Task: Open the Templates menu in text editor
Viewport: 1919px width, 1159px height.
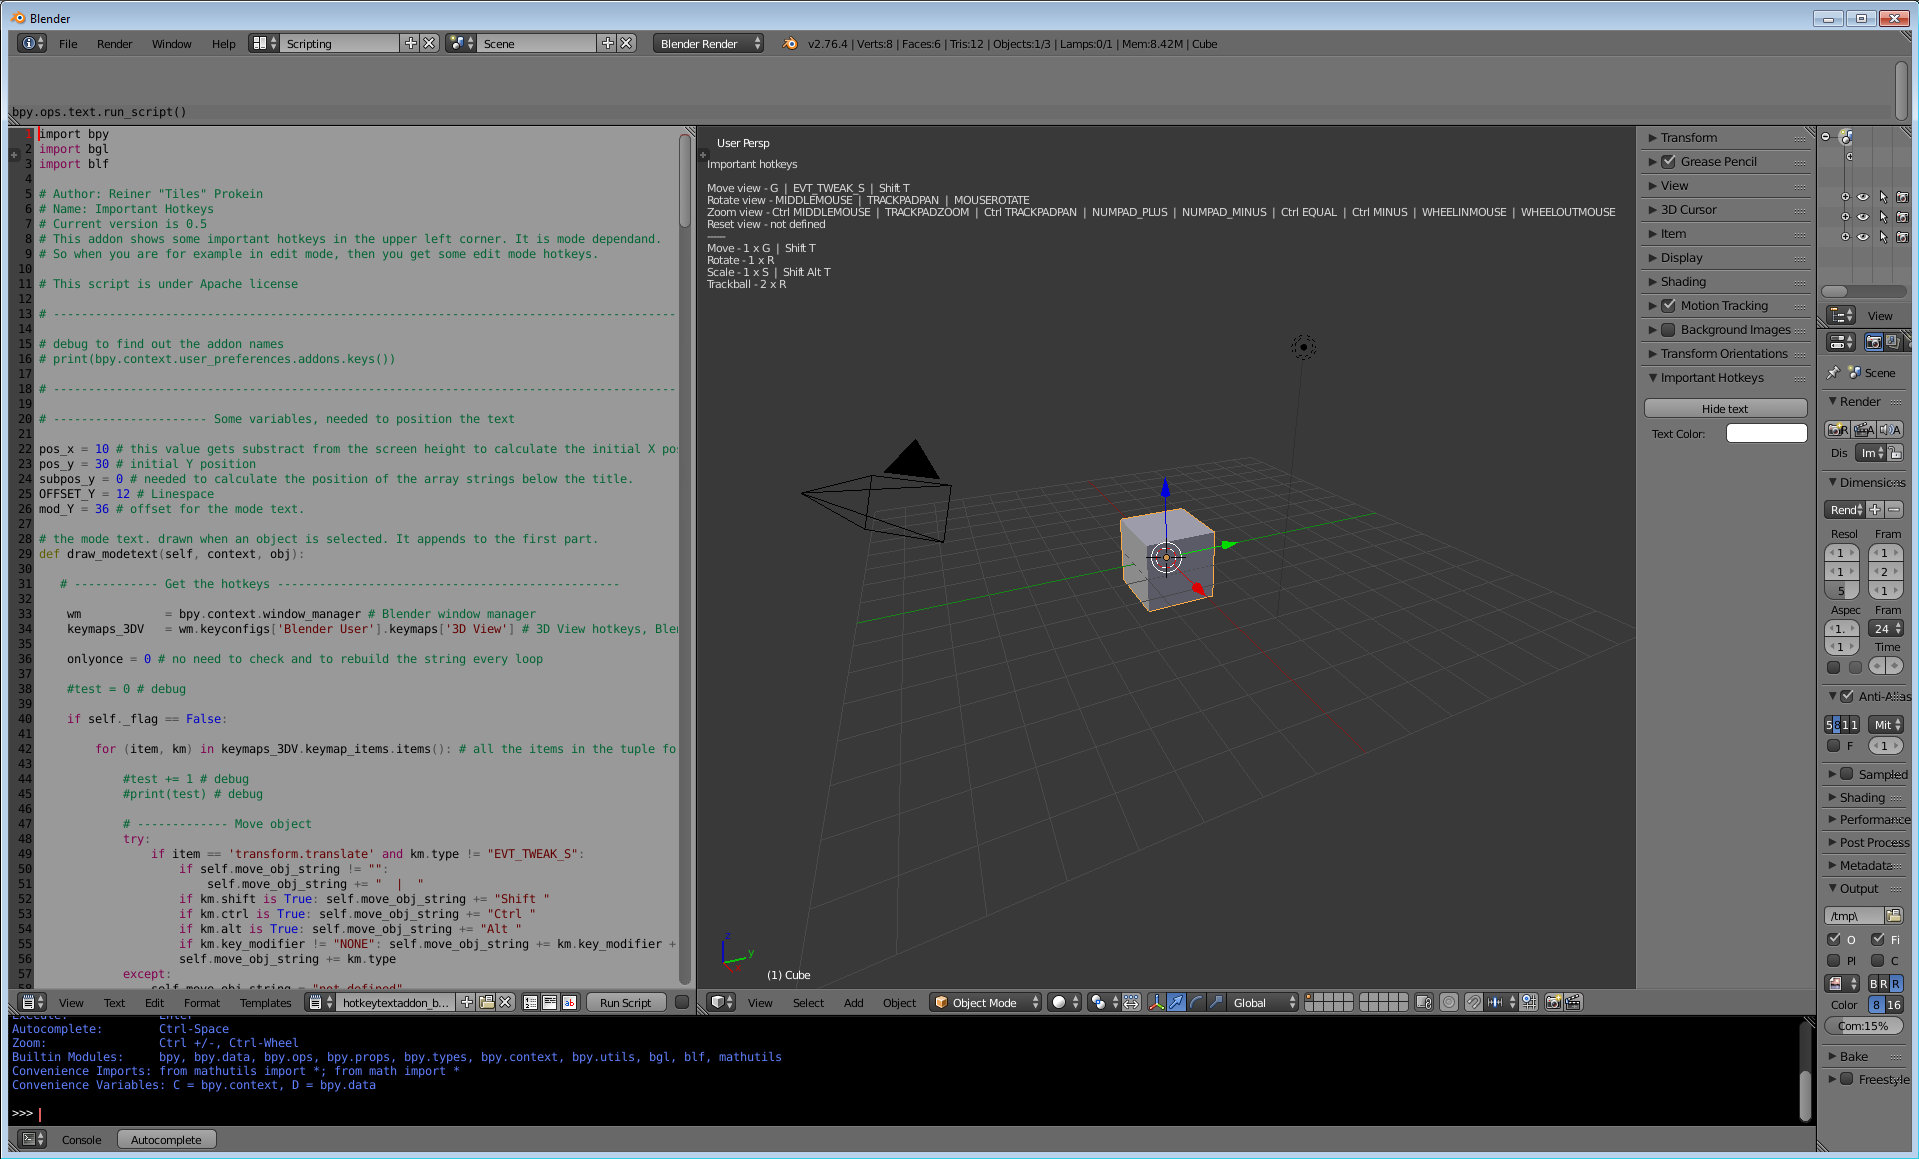Action: pyautogui.click(x=265, y=1003)
